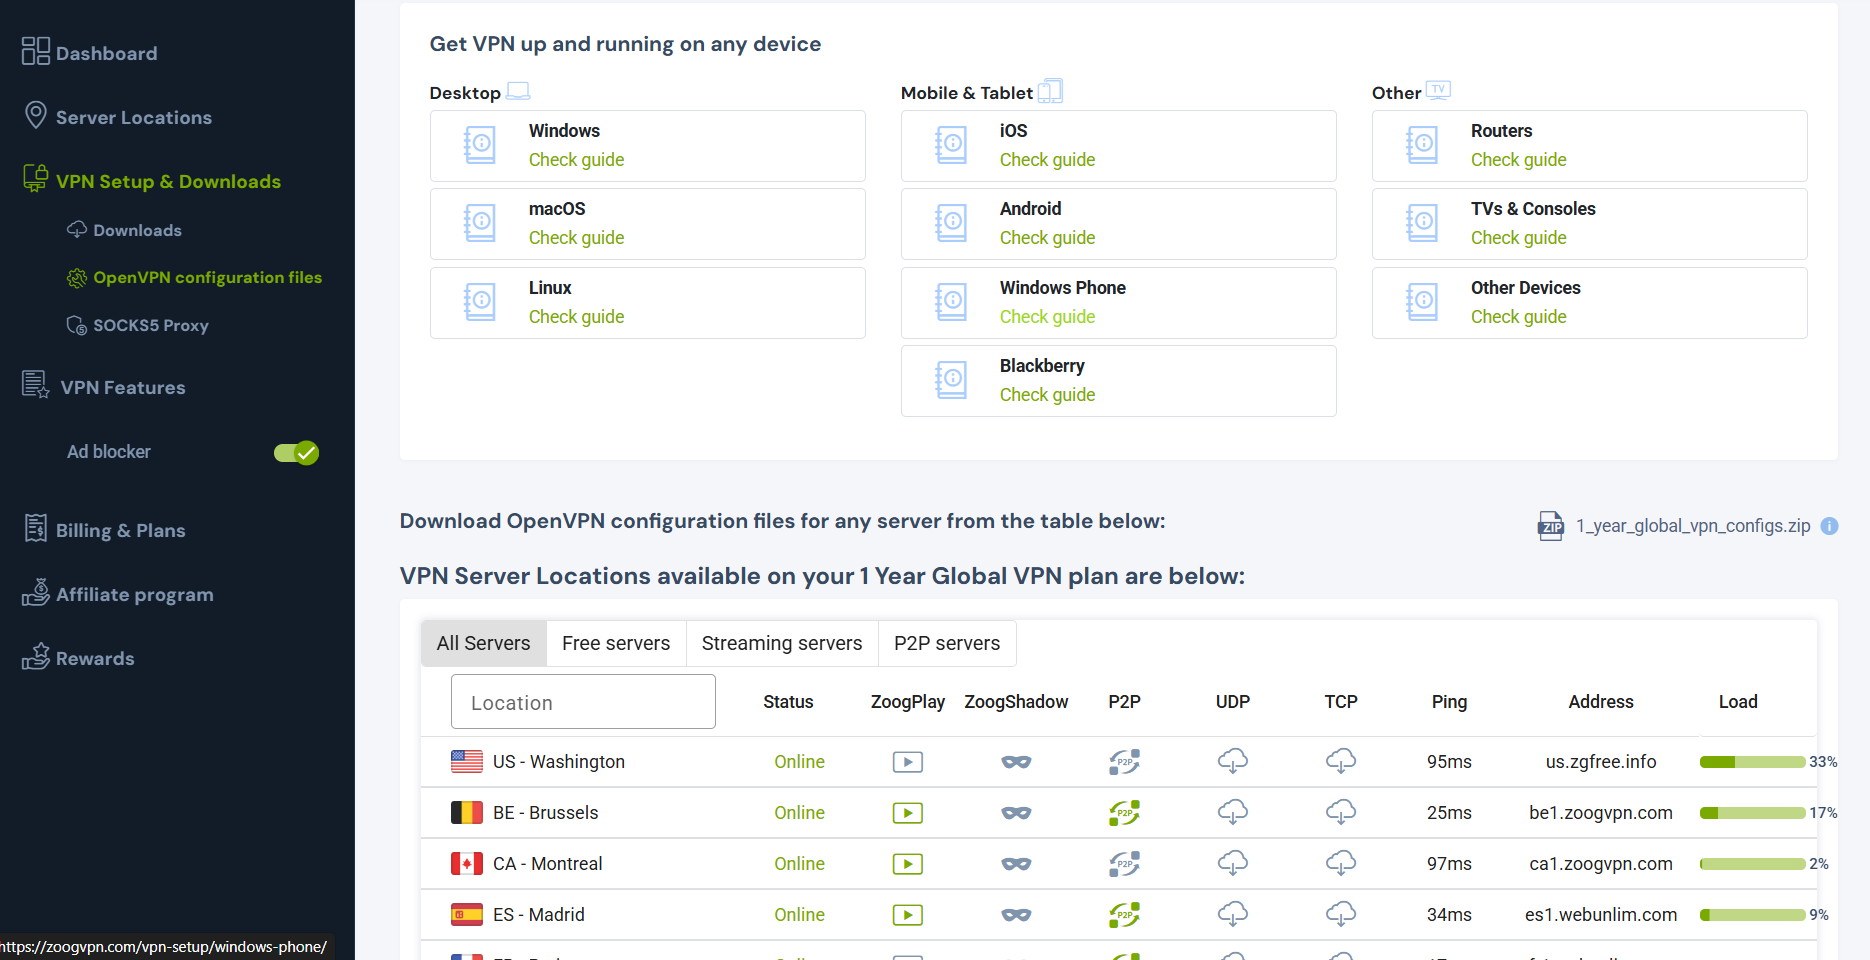Click the Belgium flag for Brussels
Screen dimensions: 1870x960
pos(467,813)
